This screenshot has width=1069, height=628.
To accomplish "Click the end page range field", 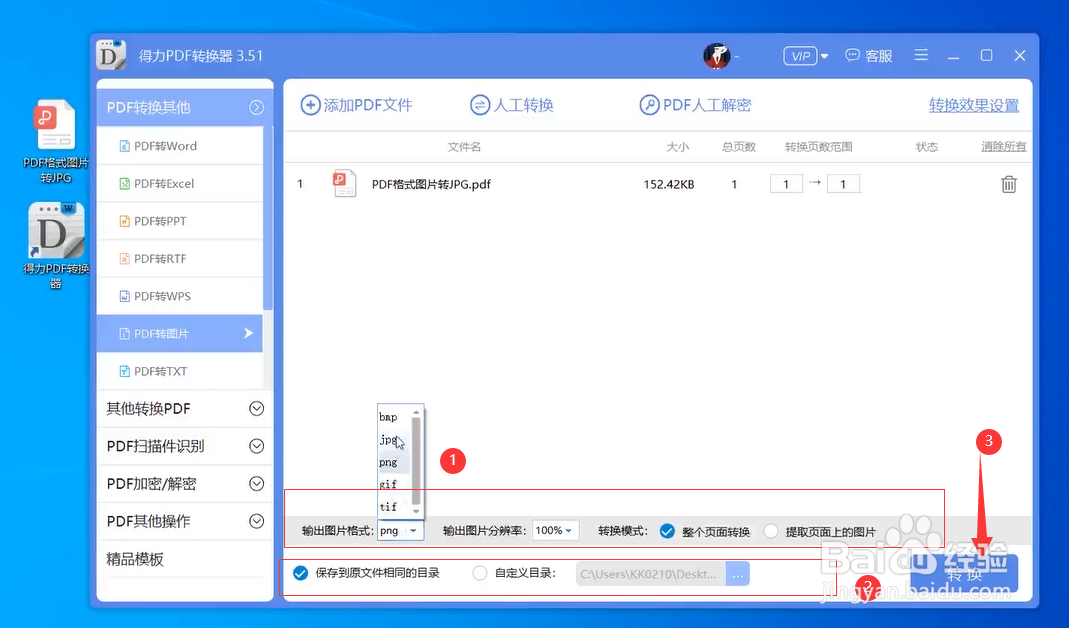I will tap(843, 184).
